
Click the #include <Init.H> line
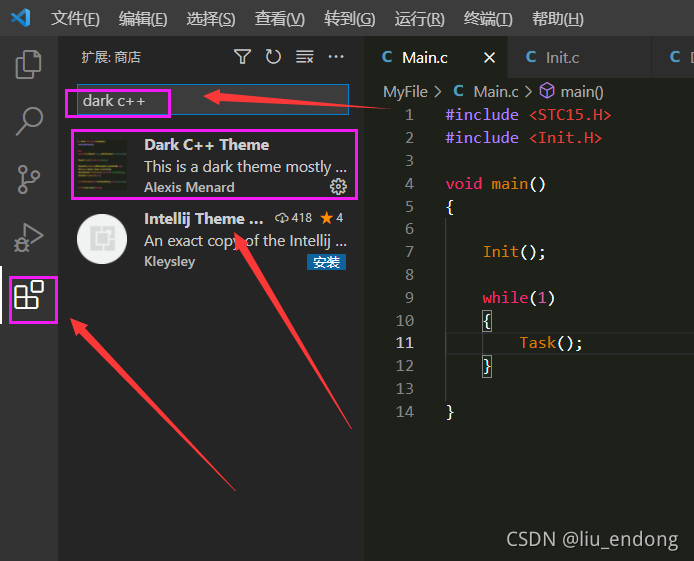[x=524, y=138]
